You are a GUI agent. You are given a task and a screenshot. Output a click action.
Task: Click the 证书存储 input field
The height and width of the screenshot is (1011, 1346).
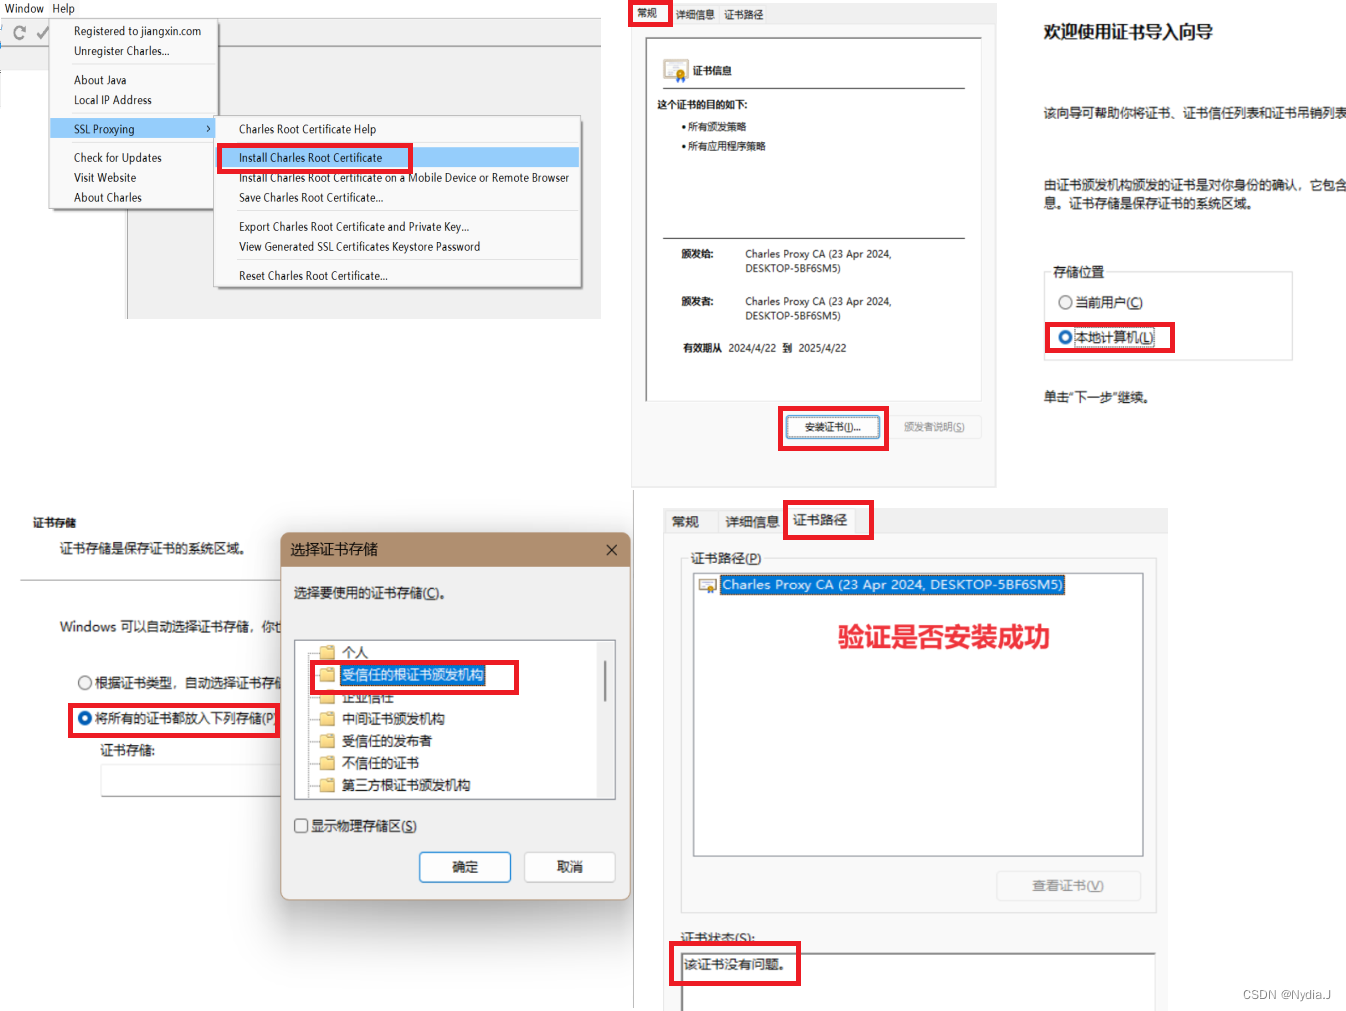coord(190,780)
